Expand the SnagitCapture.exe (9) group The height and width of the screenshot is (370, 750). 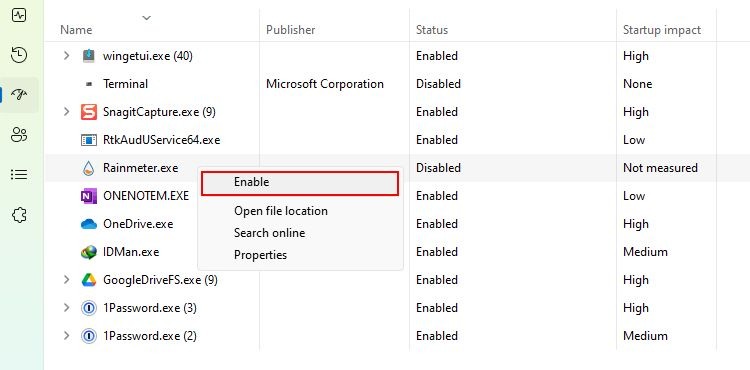pos(66,112)
